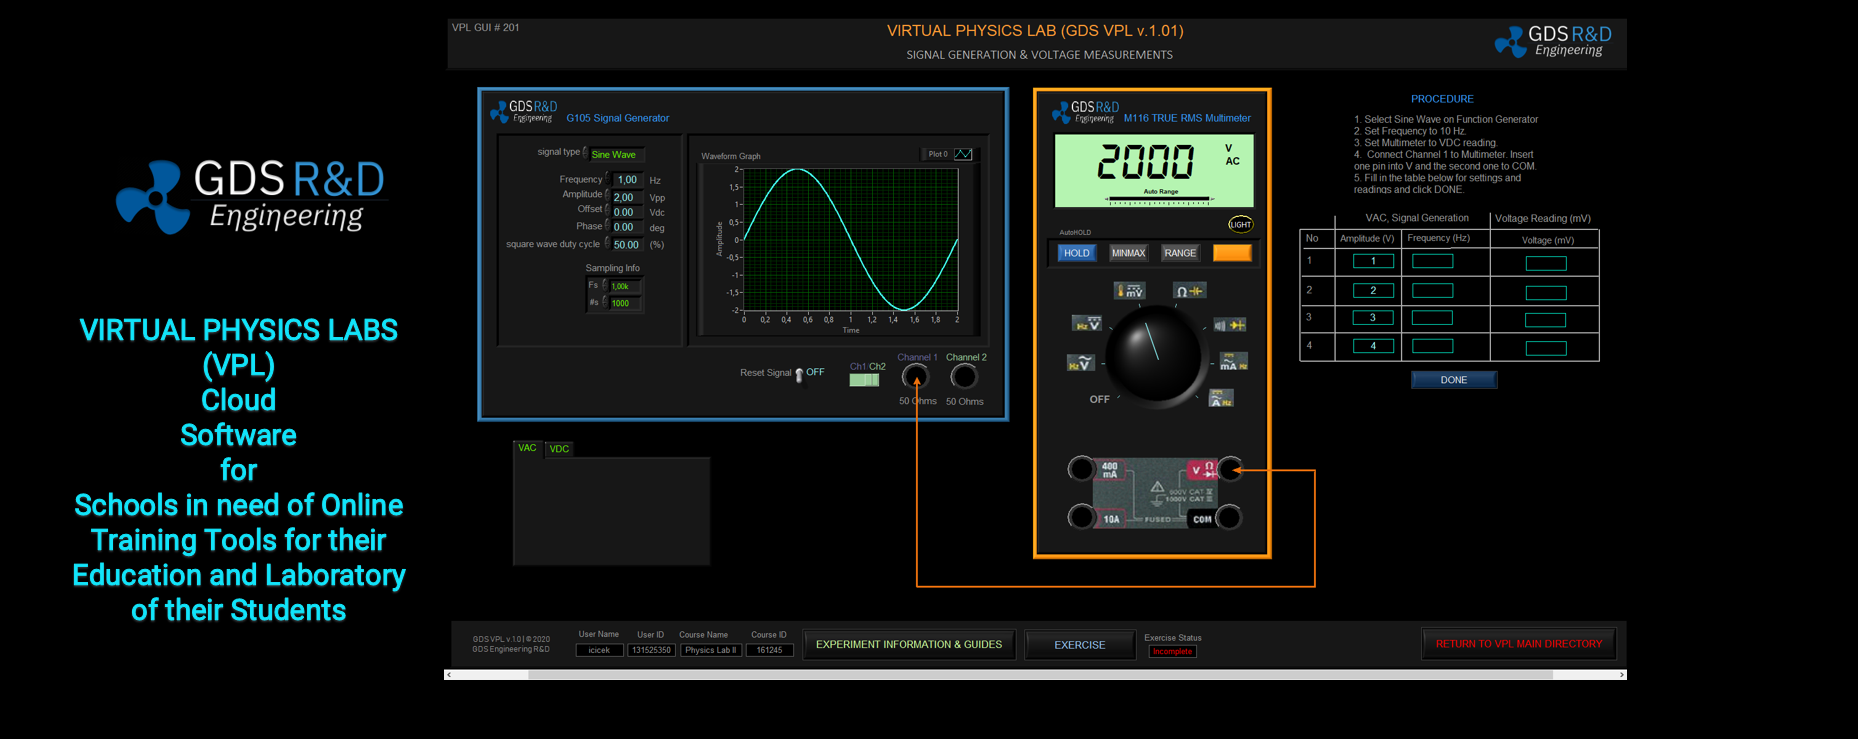This screenshot has height=739, width=1858.
Task: Switch to the VAC tab
Action: pyautogui.click(x=527, y=448)
